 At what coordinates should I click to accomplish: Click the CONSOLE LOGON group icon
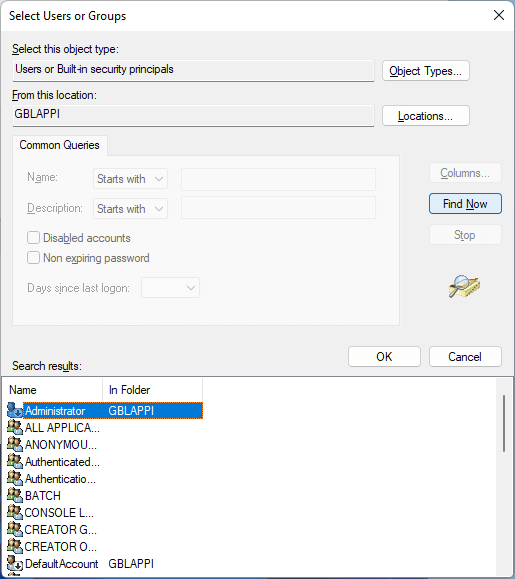click(x=15, y=512)
